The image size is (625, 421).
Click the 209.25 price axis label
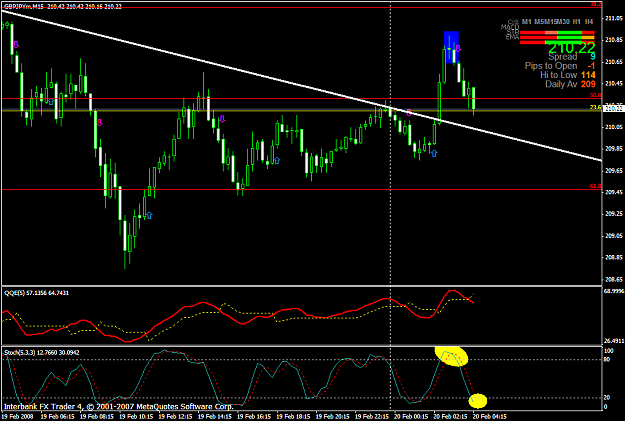614,214
